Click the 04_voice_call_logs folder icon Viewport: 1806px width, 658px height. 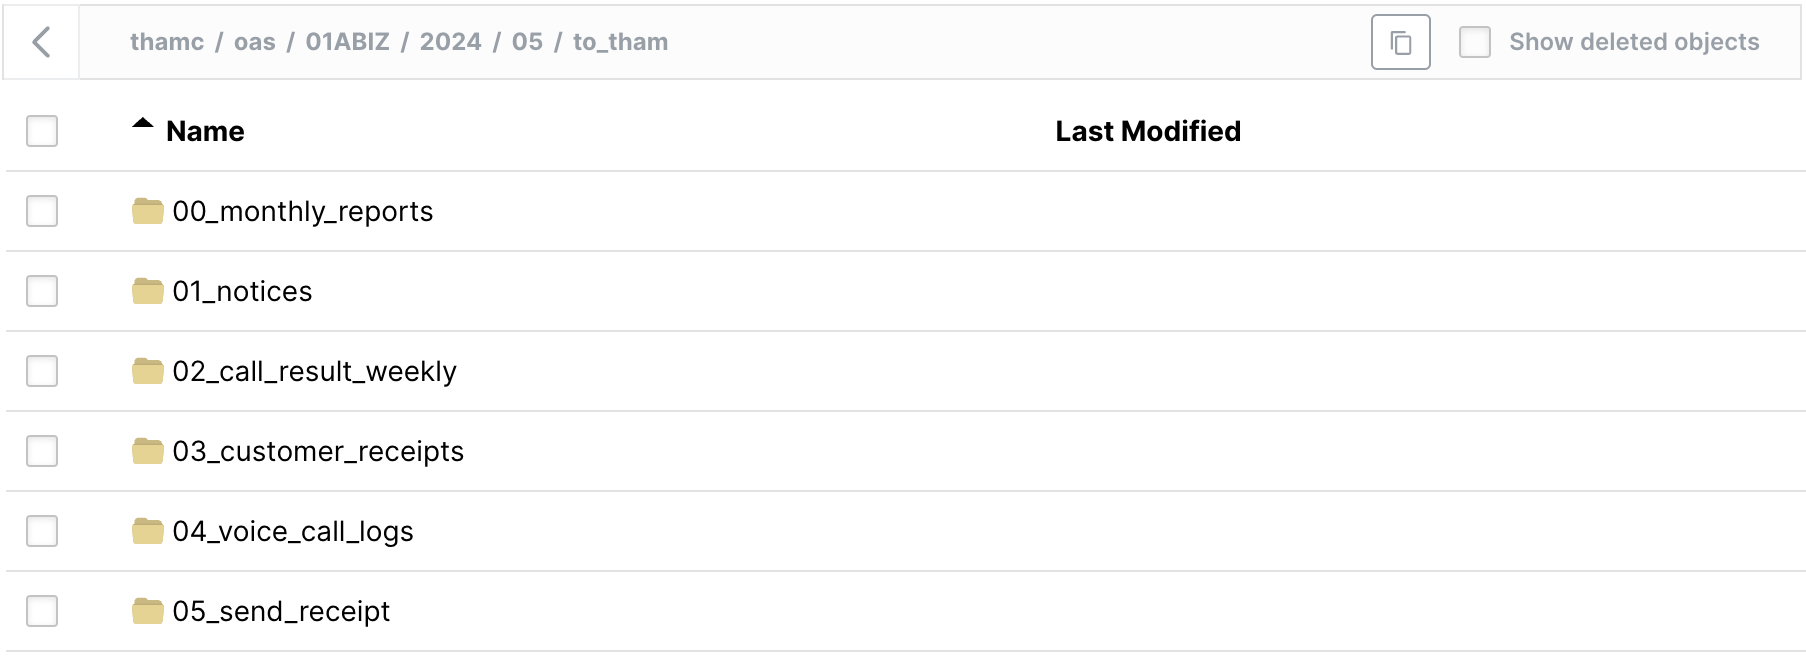(148, 531)
